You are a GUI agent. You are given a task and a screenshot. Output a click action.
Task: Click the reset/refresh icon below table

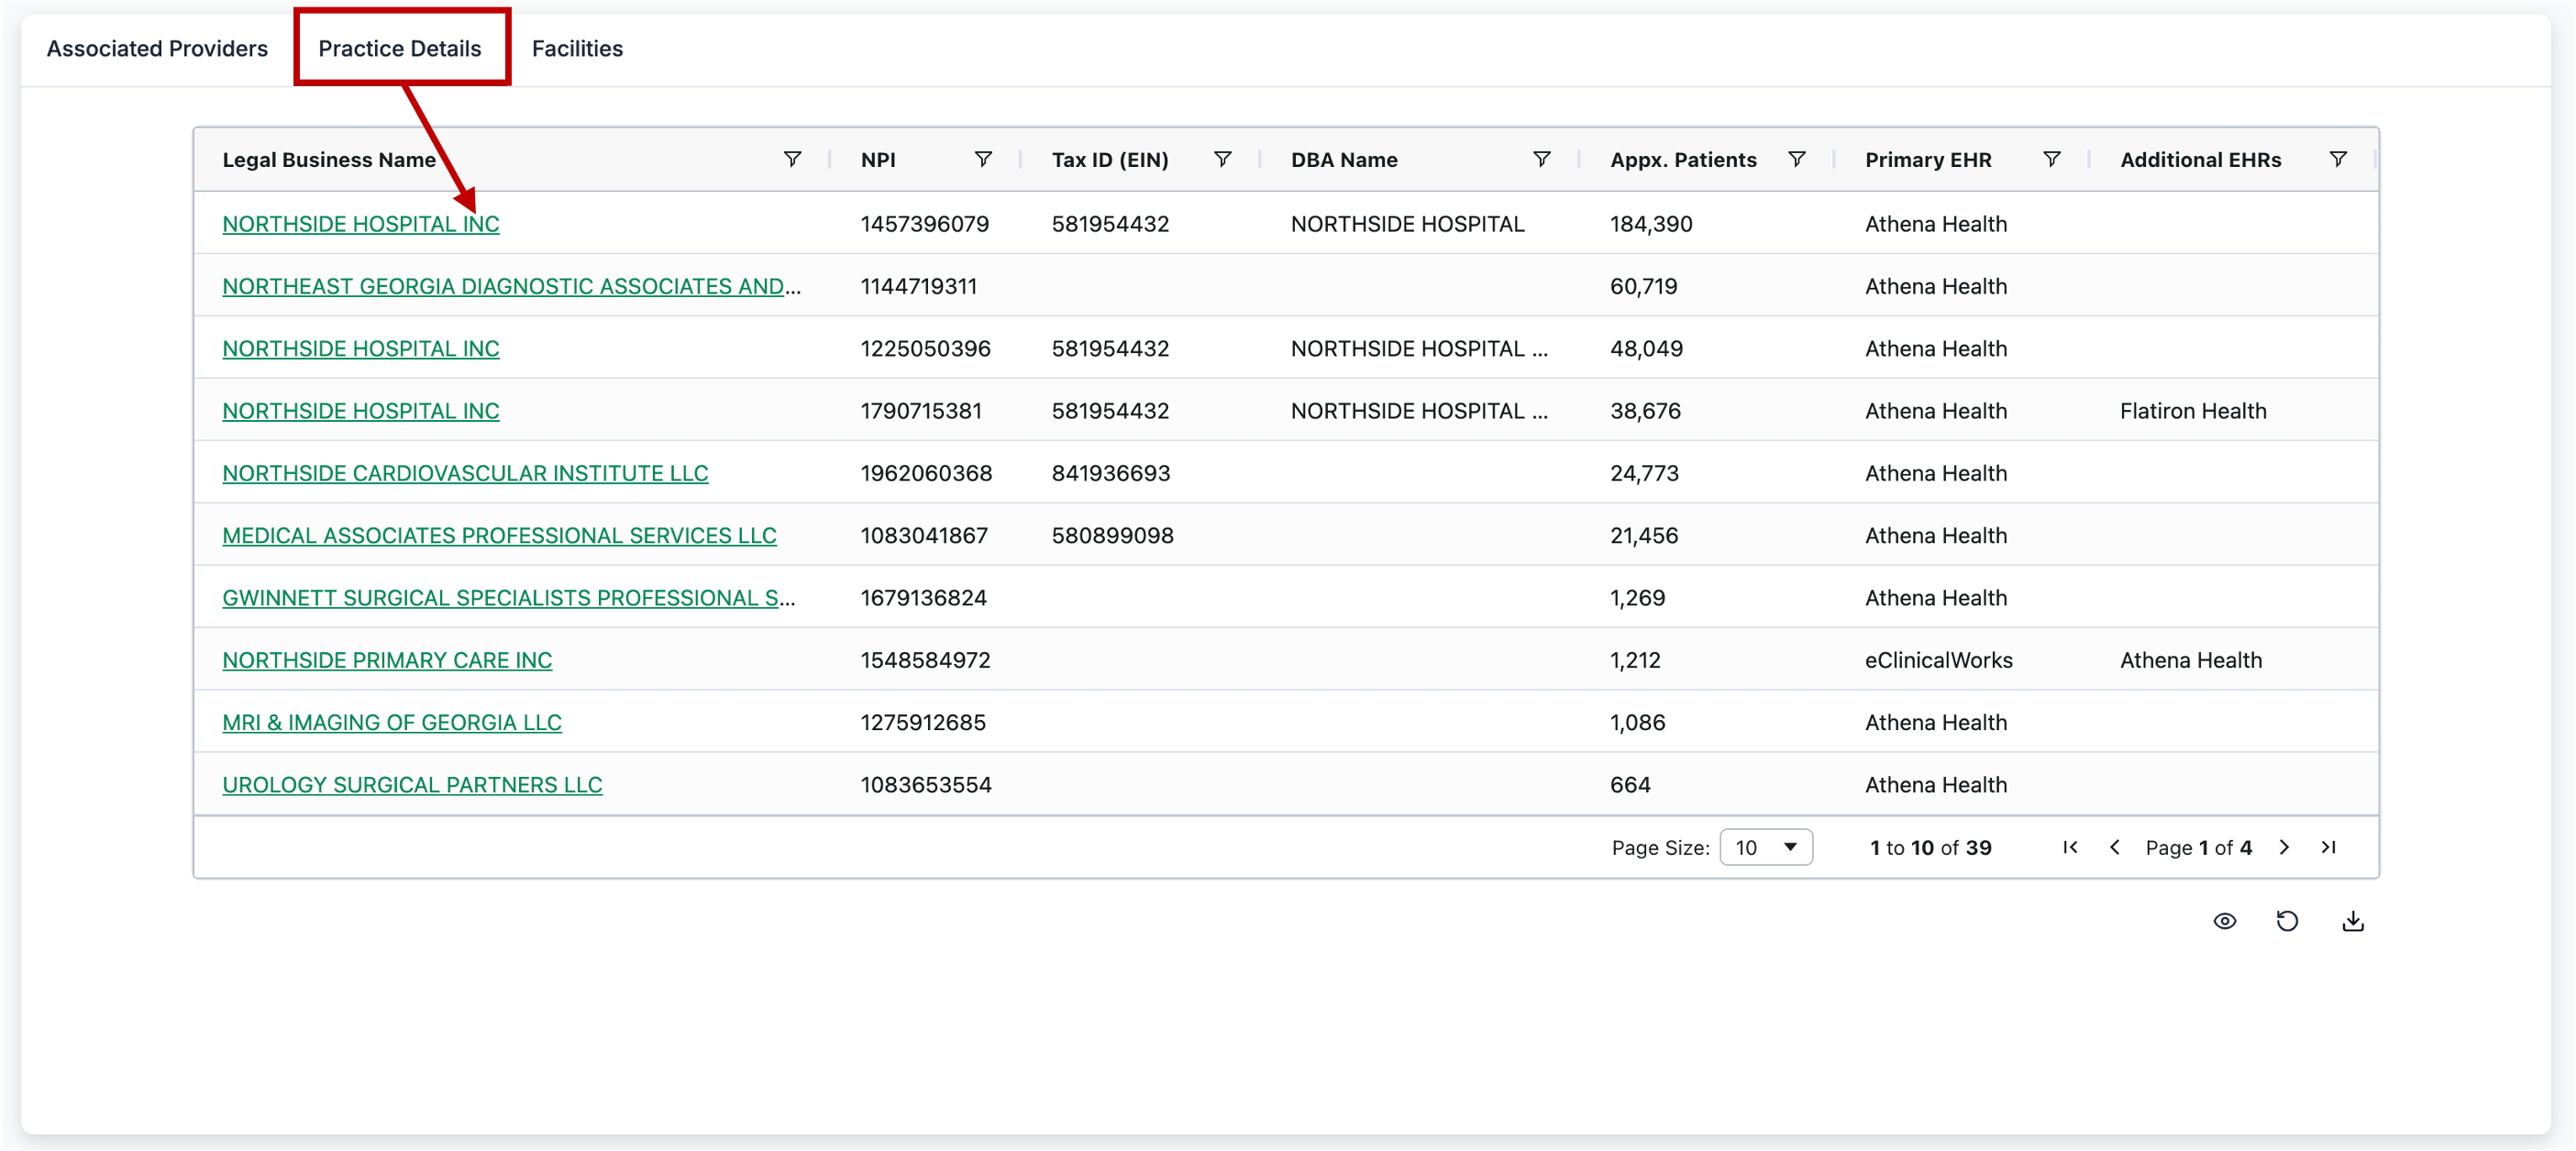click(2287, 921)
